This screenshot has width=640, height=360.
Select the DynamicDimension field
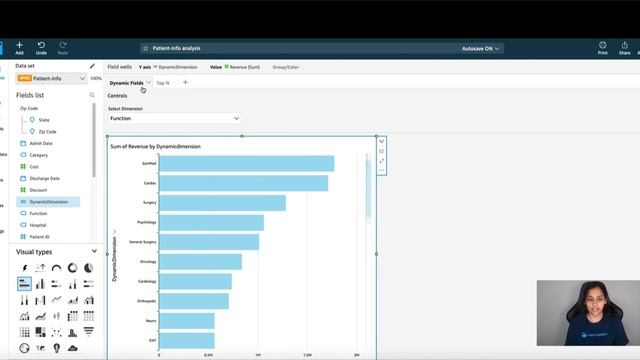[x=48, y=202]
